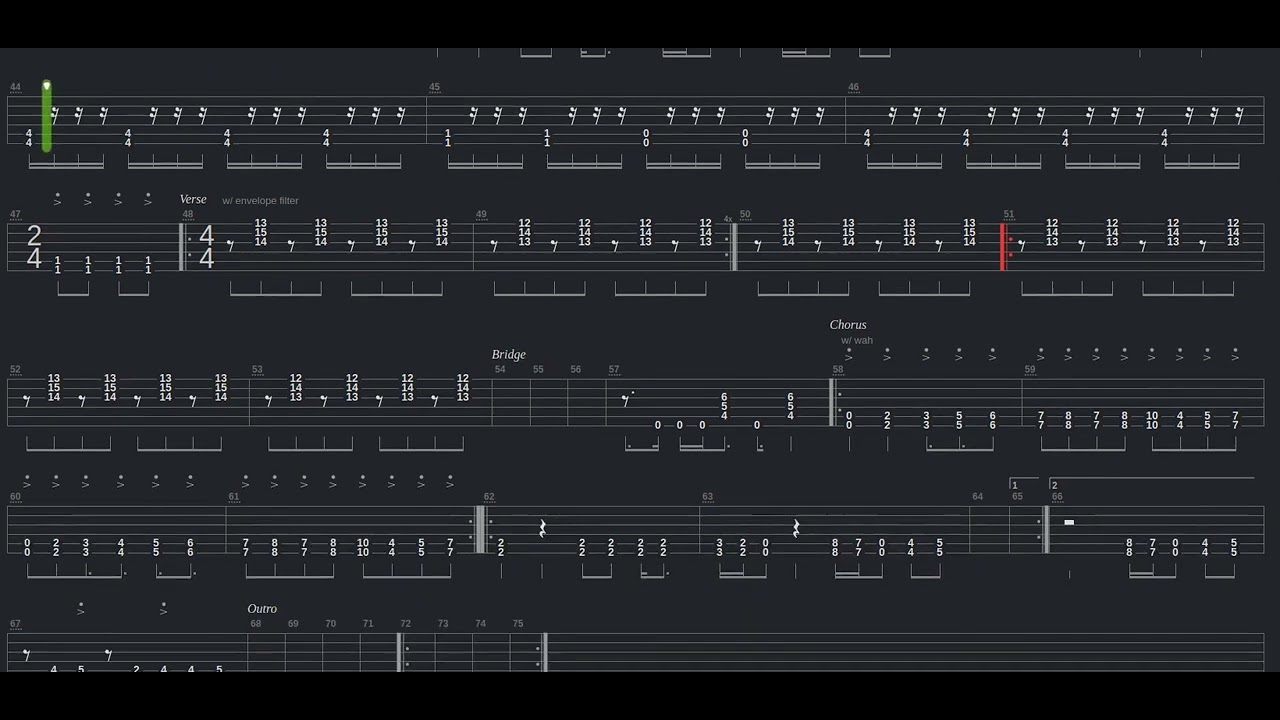
Task: Click measure number 60
Action: click(15, 496)
